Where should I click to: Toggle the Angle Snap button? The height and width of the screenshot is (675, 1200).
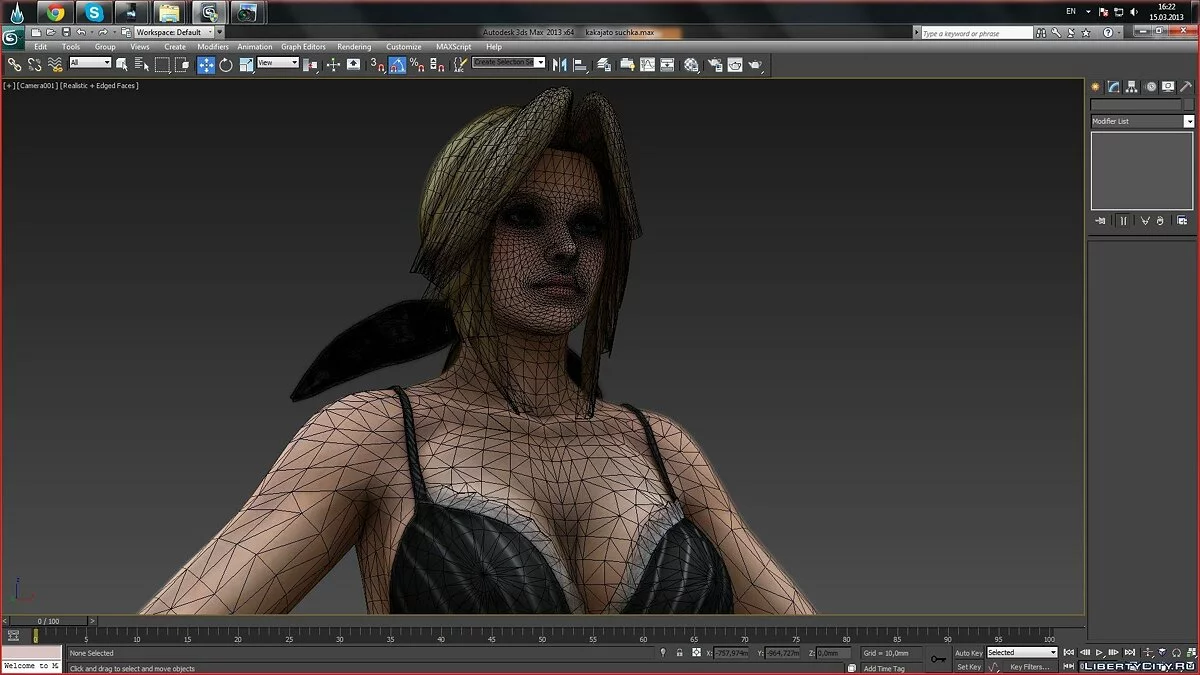(x=397, y=64)
